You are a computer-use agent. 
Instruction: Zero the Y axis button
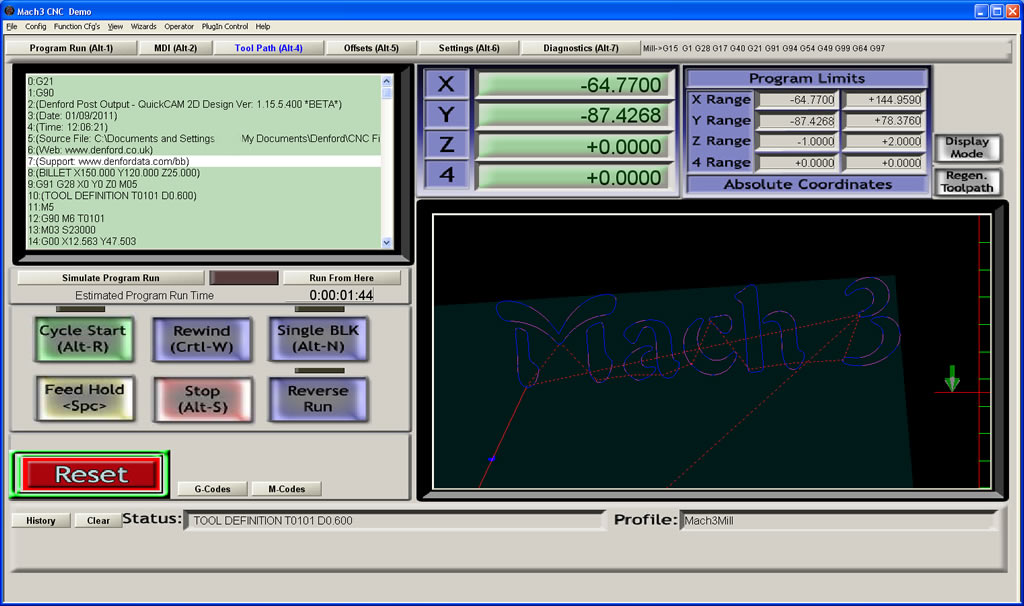click(446, 115)
